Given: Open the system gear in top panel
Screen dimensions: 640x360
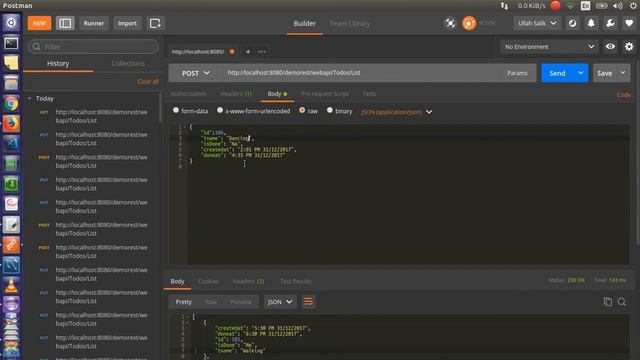Looking at the screenshot, I should [633, 5].
